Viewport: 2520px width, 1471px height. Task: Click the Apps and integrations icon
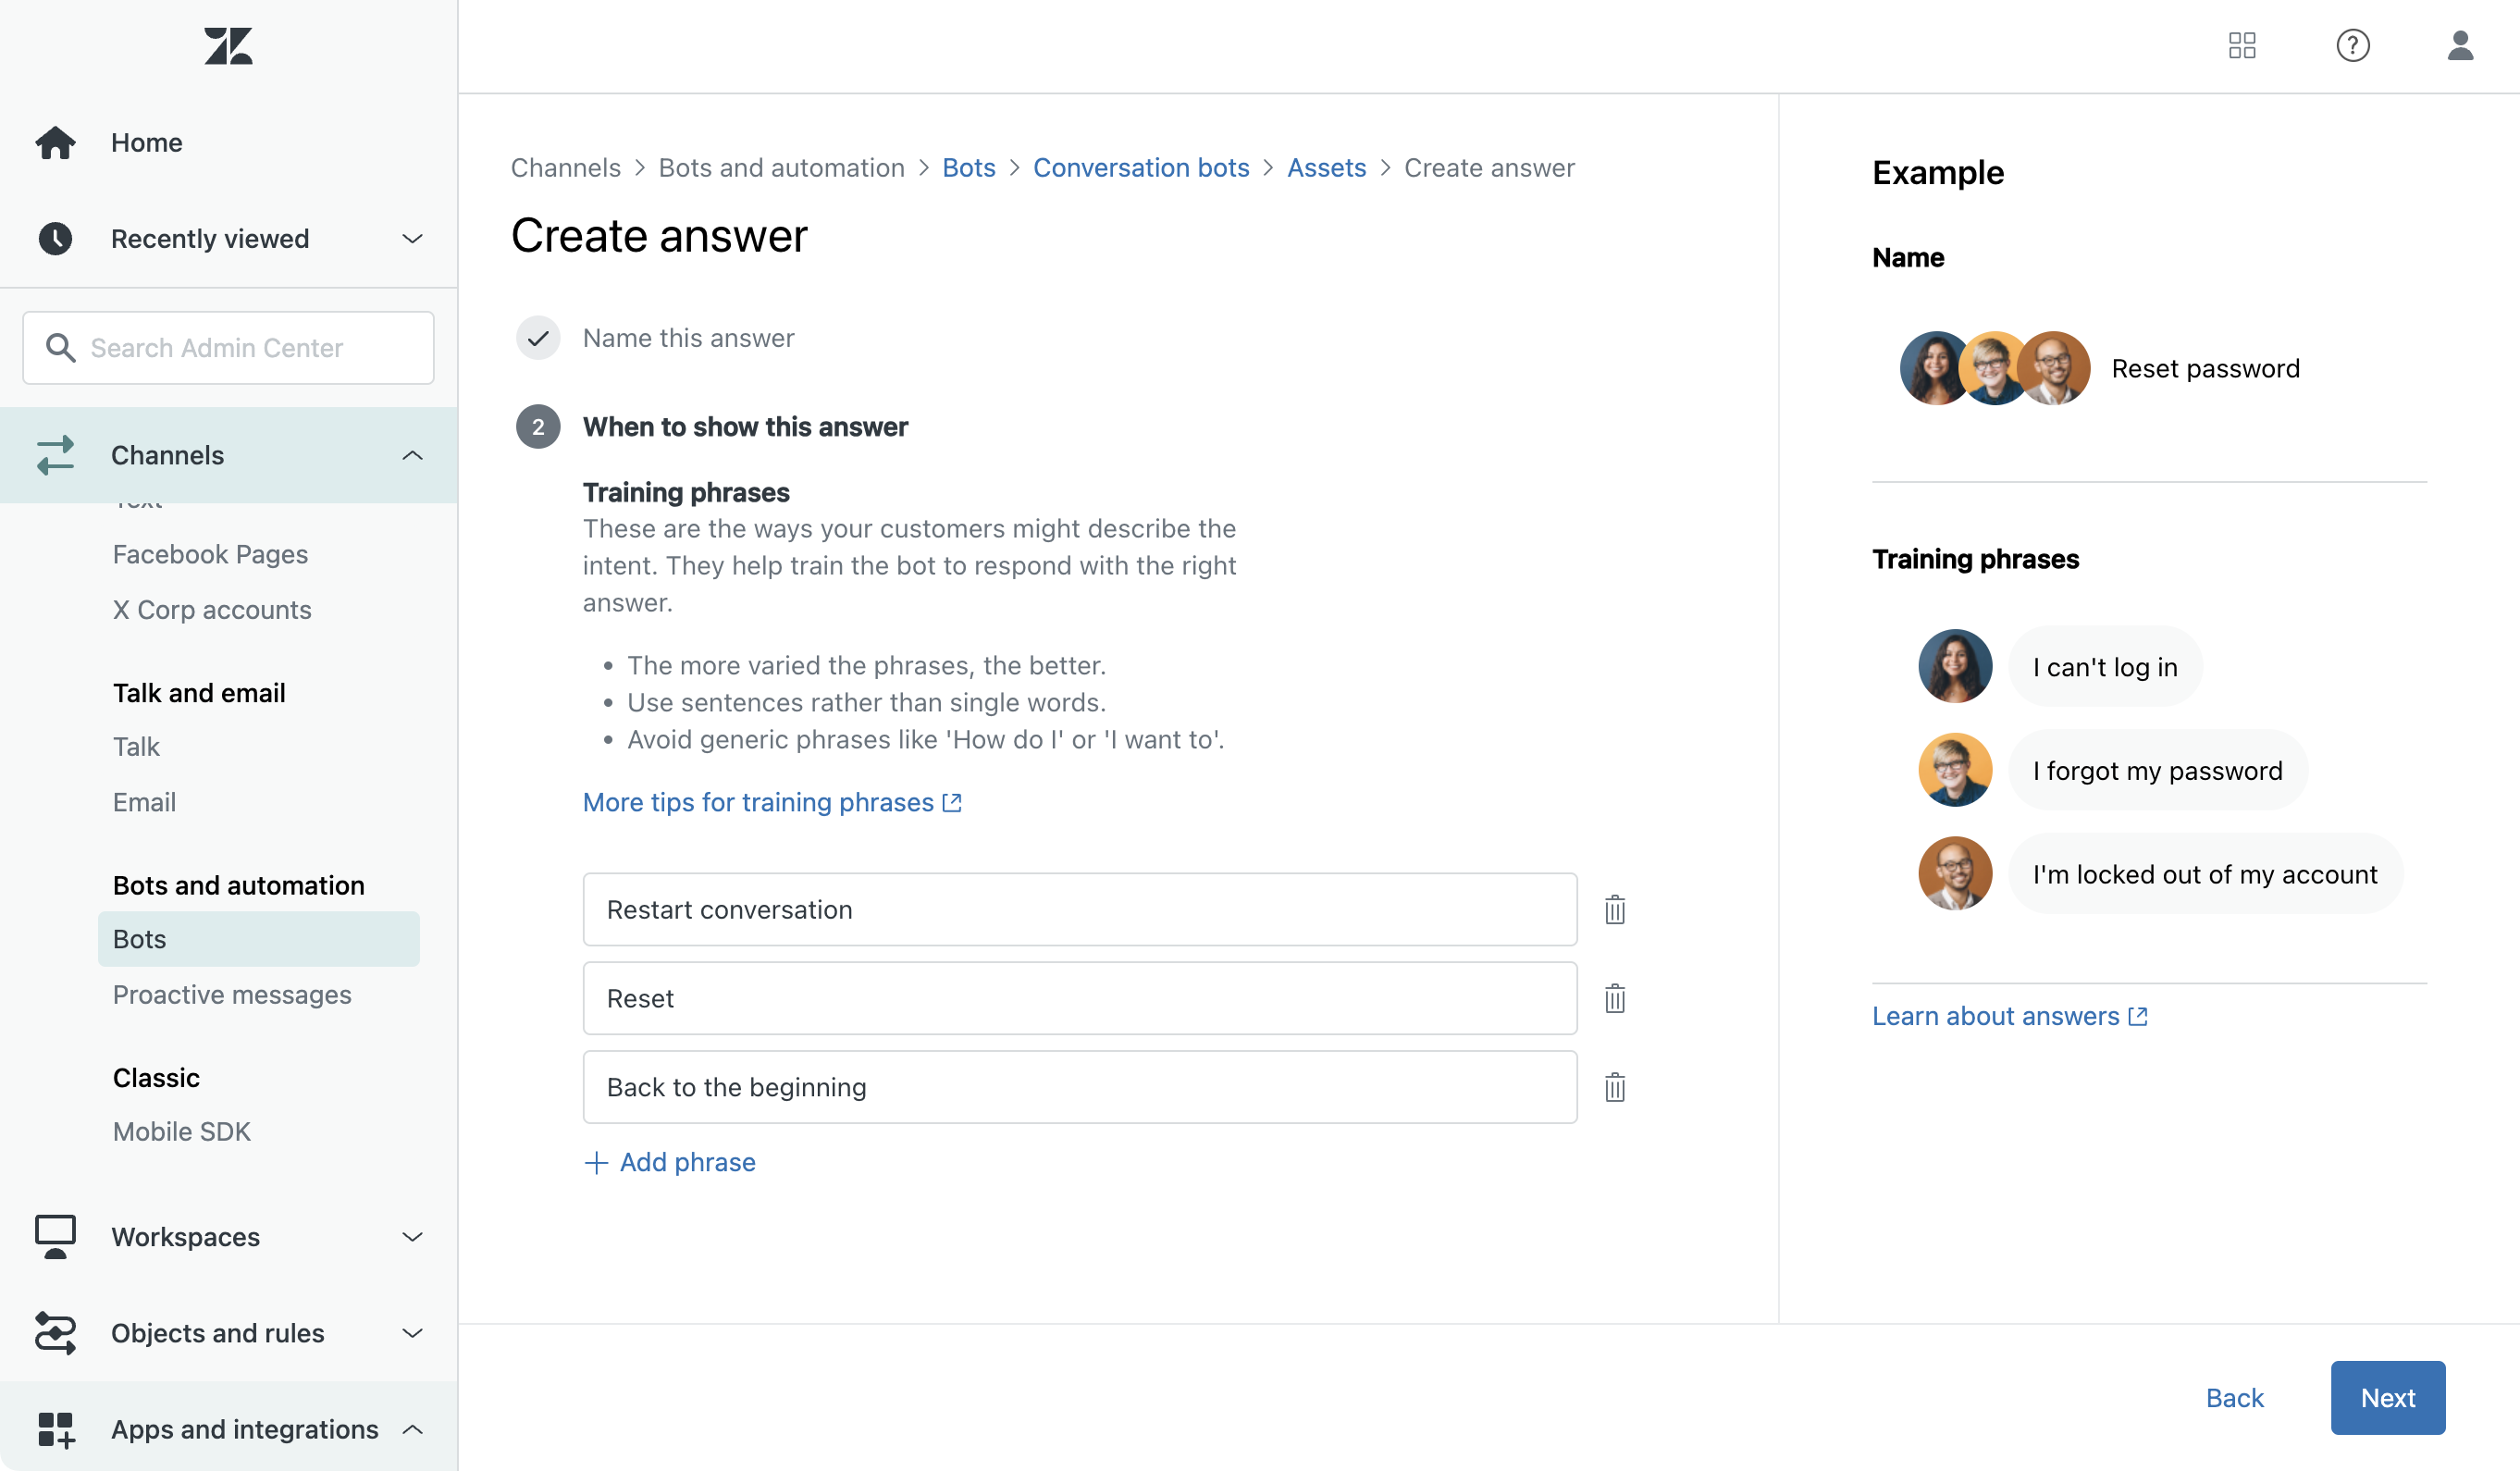point(56,1429)
